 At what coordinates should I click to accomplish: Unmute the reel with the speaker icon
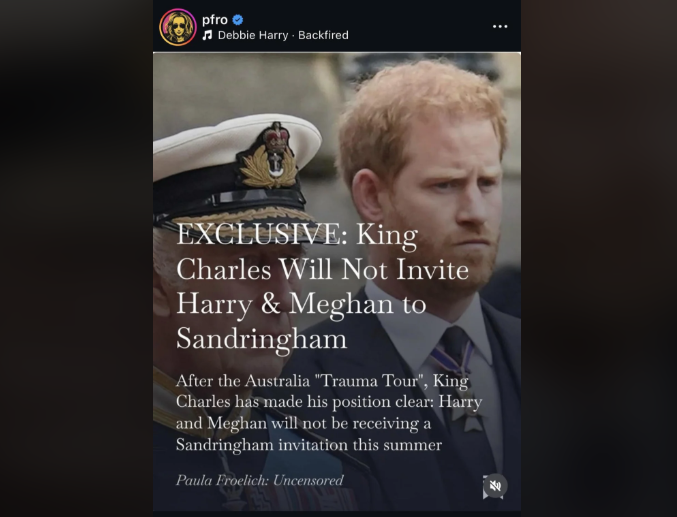[x=494, y=486]
